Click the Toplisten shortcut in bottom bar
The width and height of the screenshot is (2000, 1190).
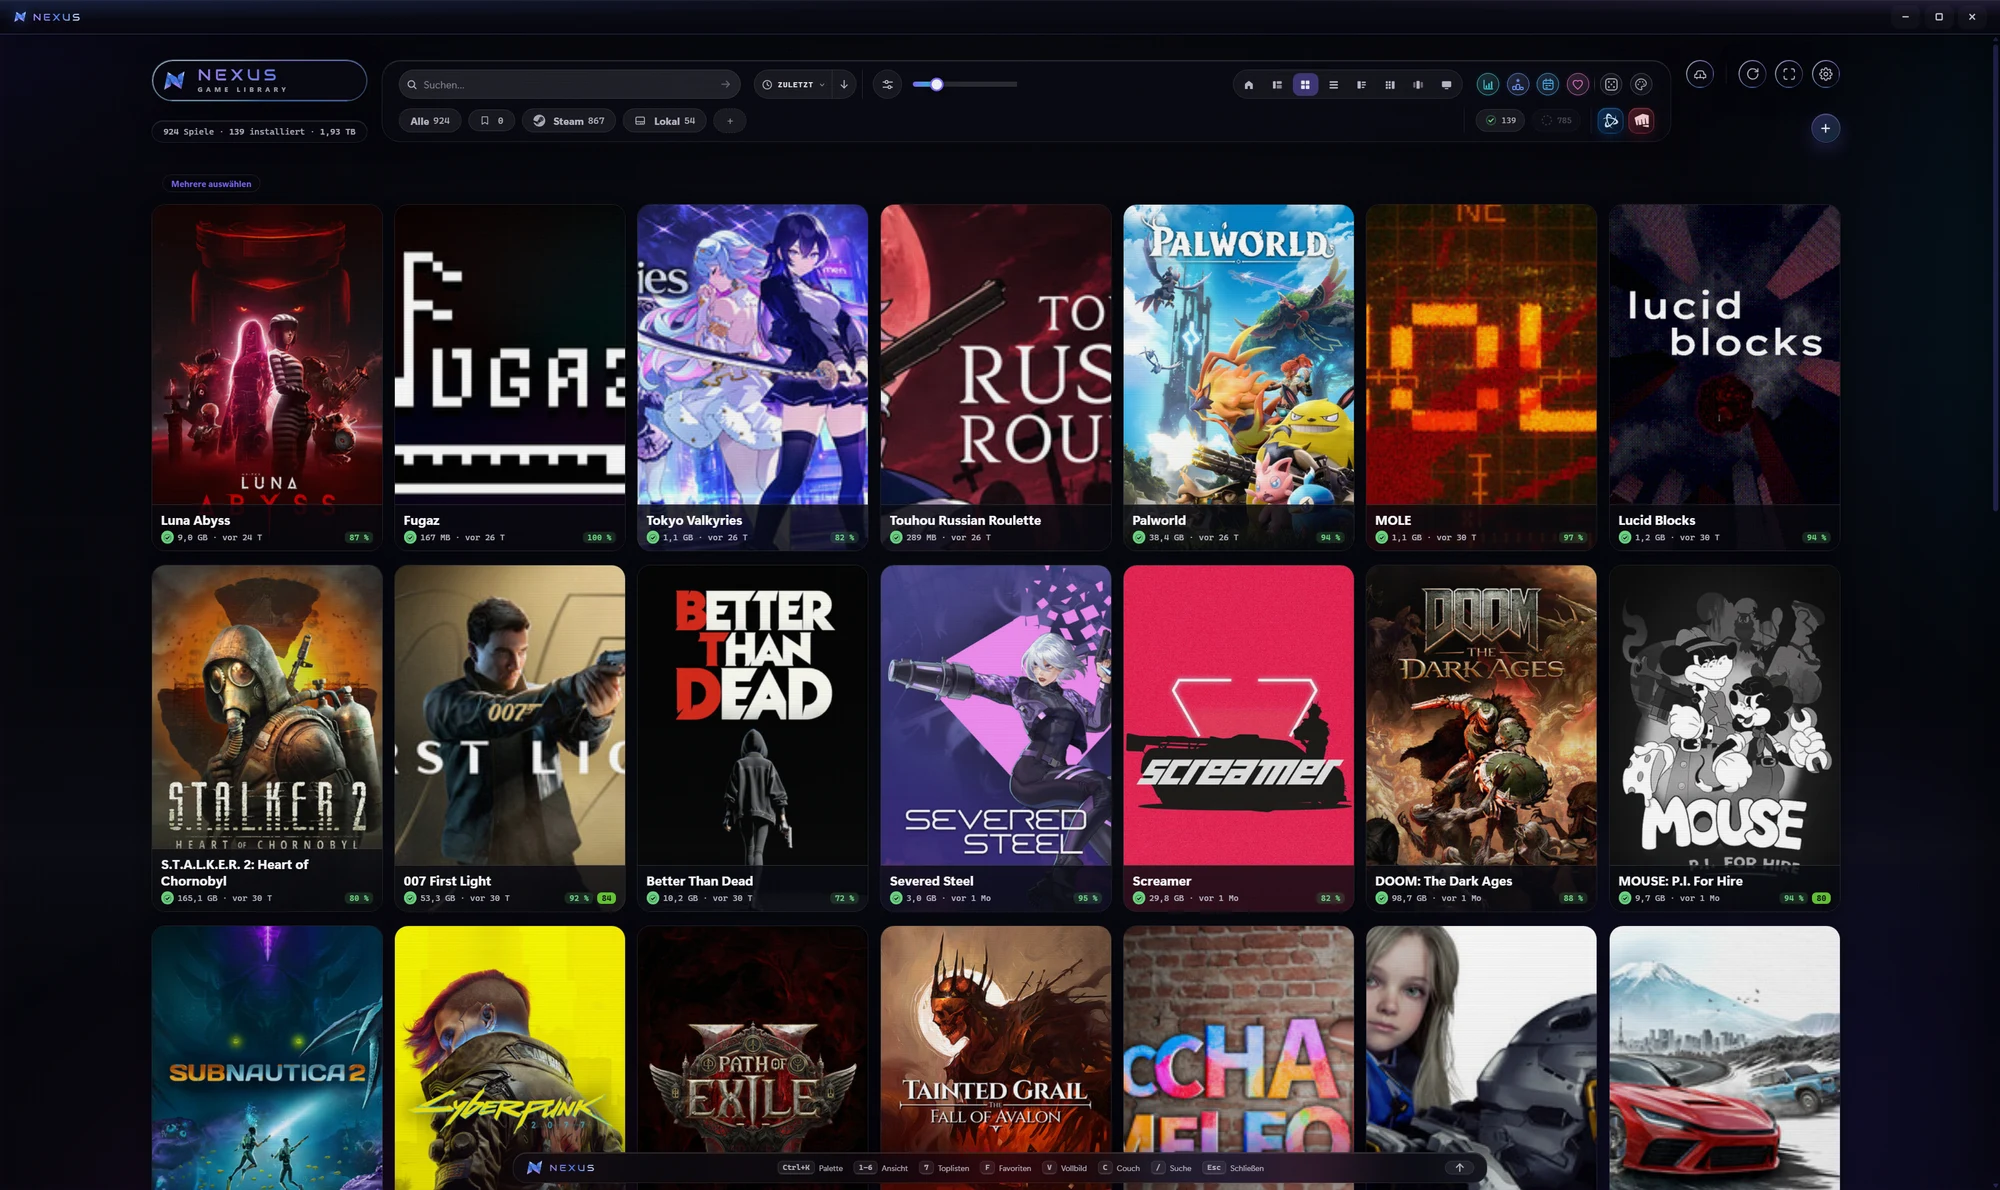pyautogui.click(x=945, y=1168)
